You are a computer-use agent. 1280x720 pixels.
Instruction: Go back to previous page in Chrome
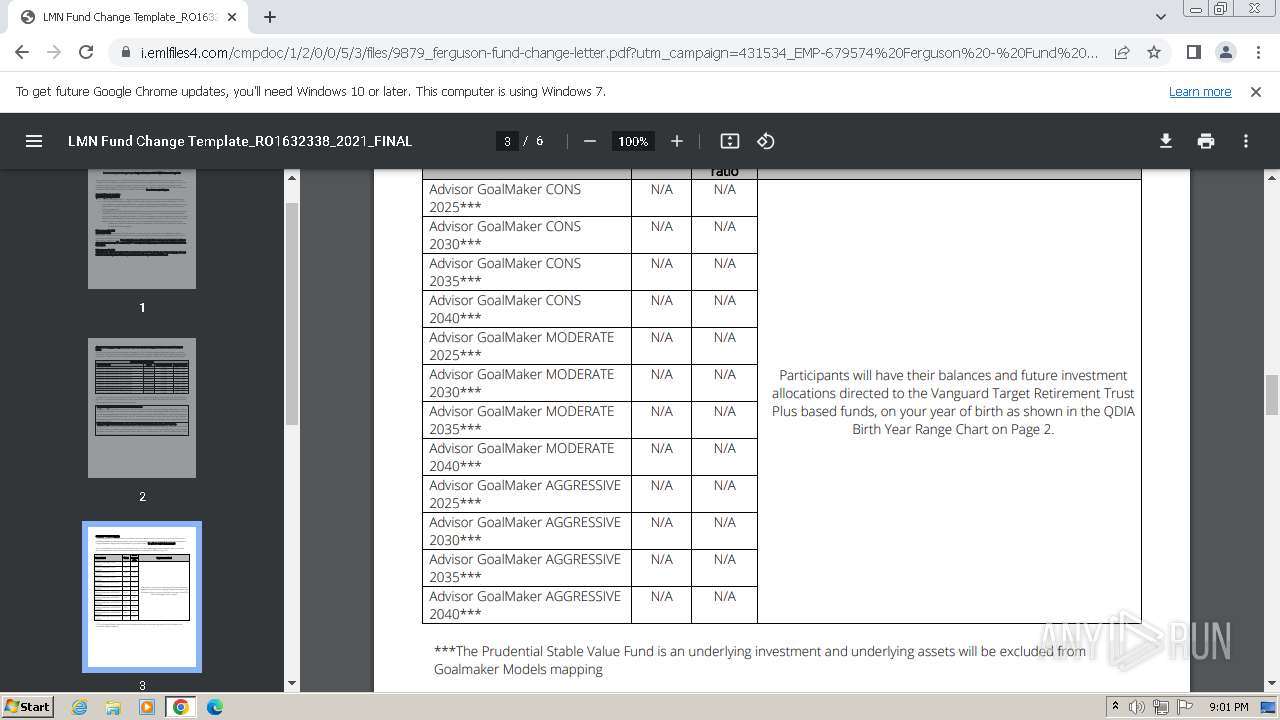click(22, 52)
